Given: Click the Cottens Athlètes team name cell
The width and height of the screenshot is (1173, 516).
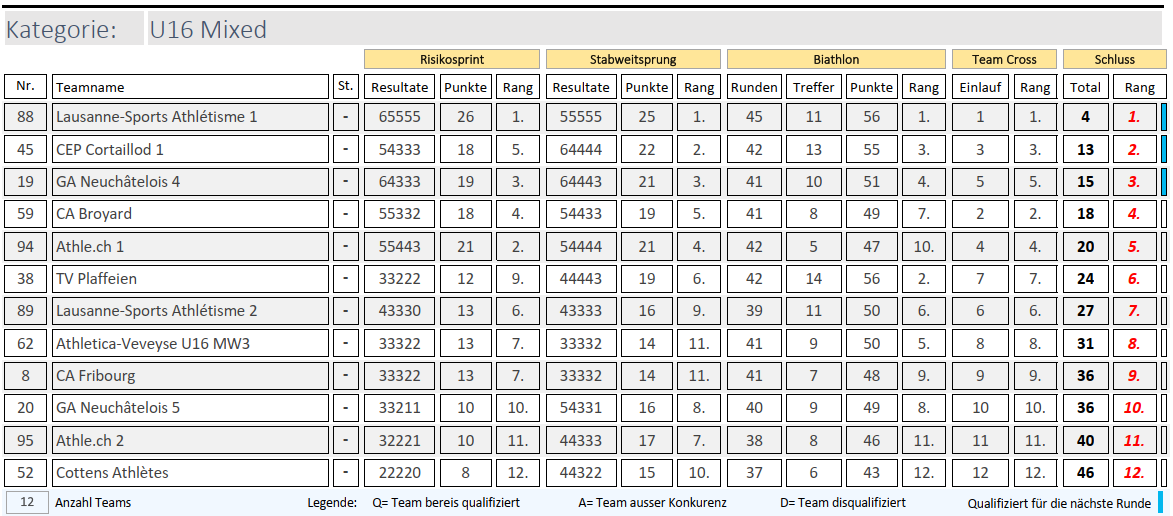Looking at the screenshot, I should point(190,473).
